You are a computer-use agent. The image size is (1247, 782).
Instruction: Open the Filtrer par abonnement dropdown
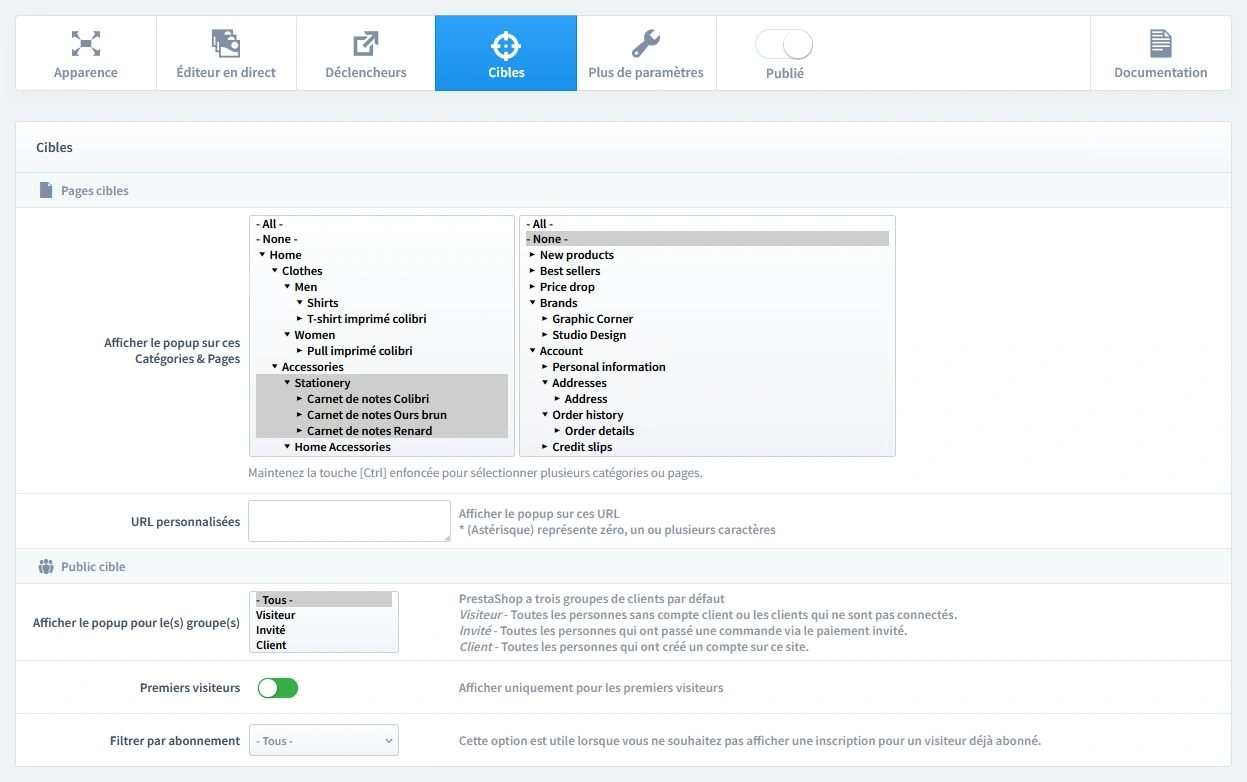[323, 740]
